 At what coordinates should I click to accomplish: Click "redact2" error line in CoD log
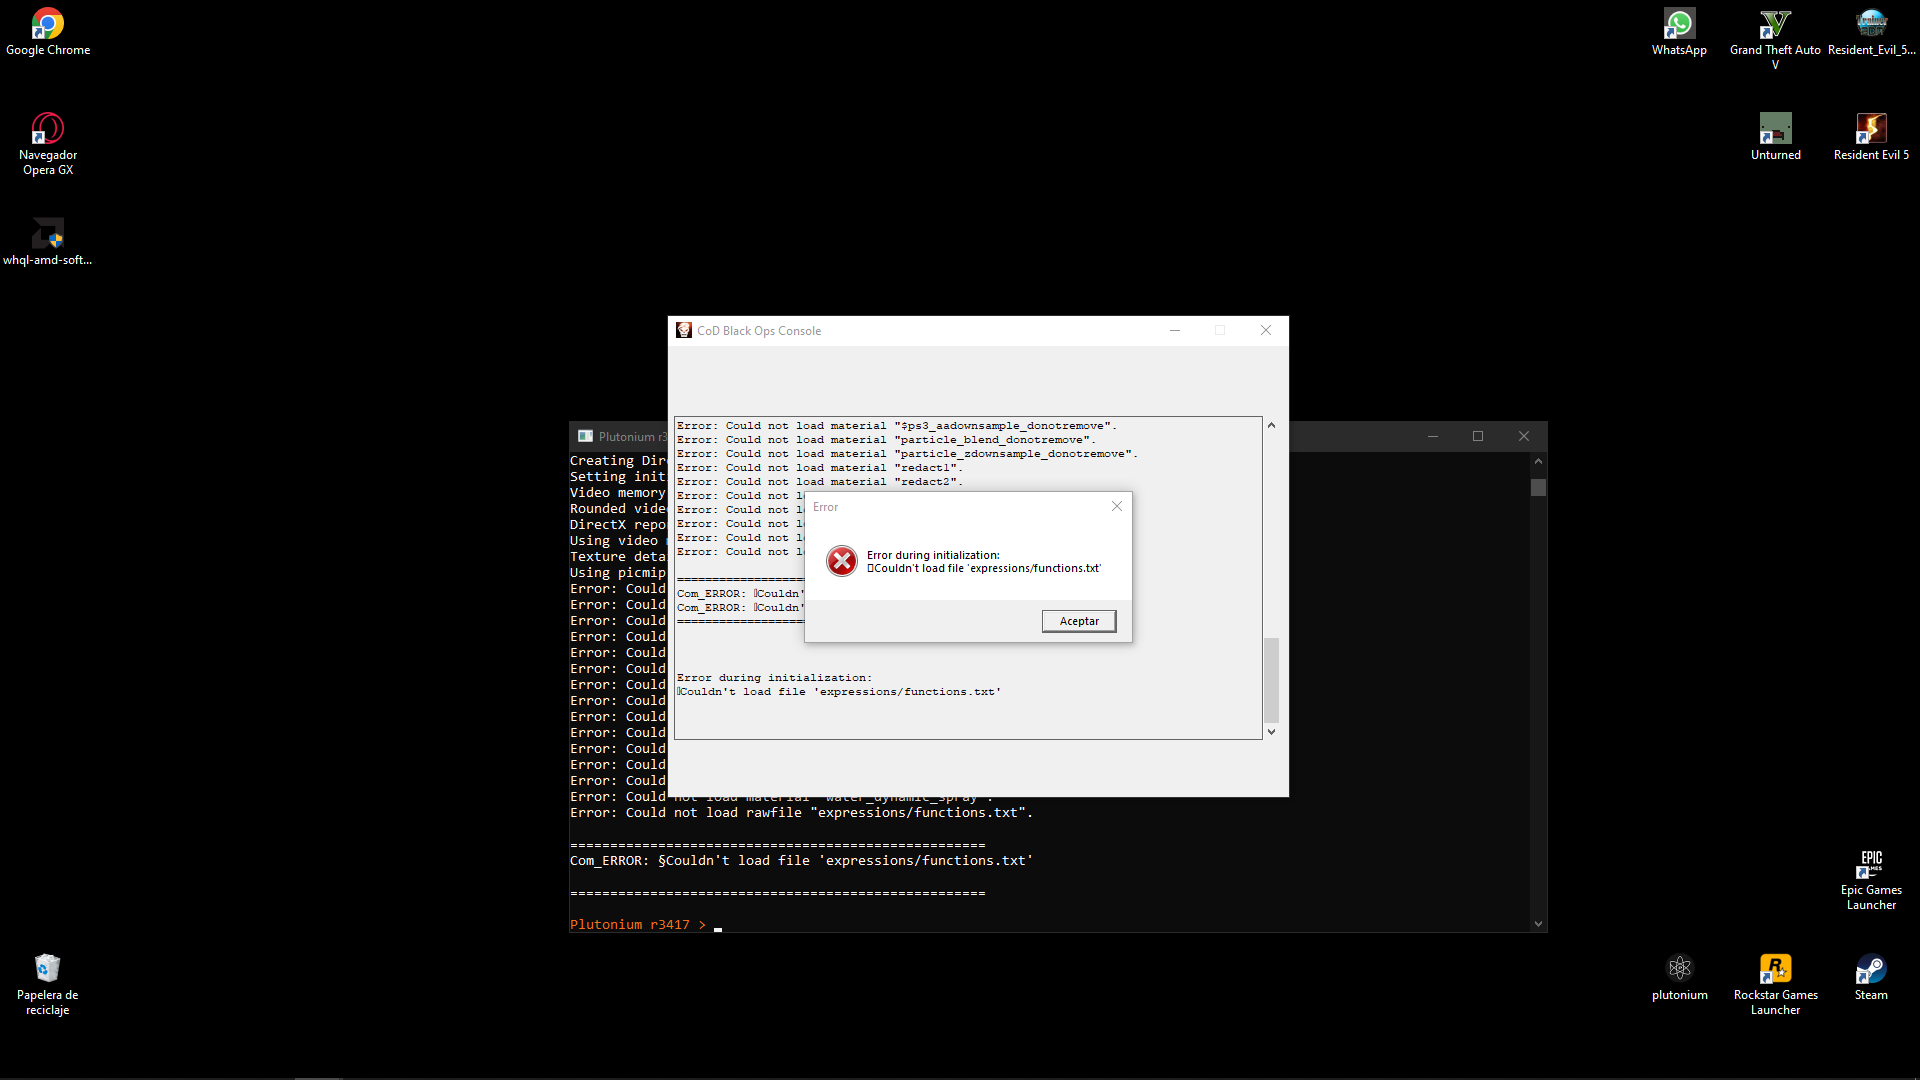pyautogui.click(x=820, y=482)
